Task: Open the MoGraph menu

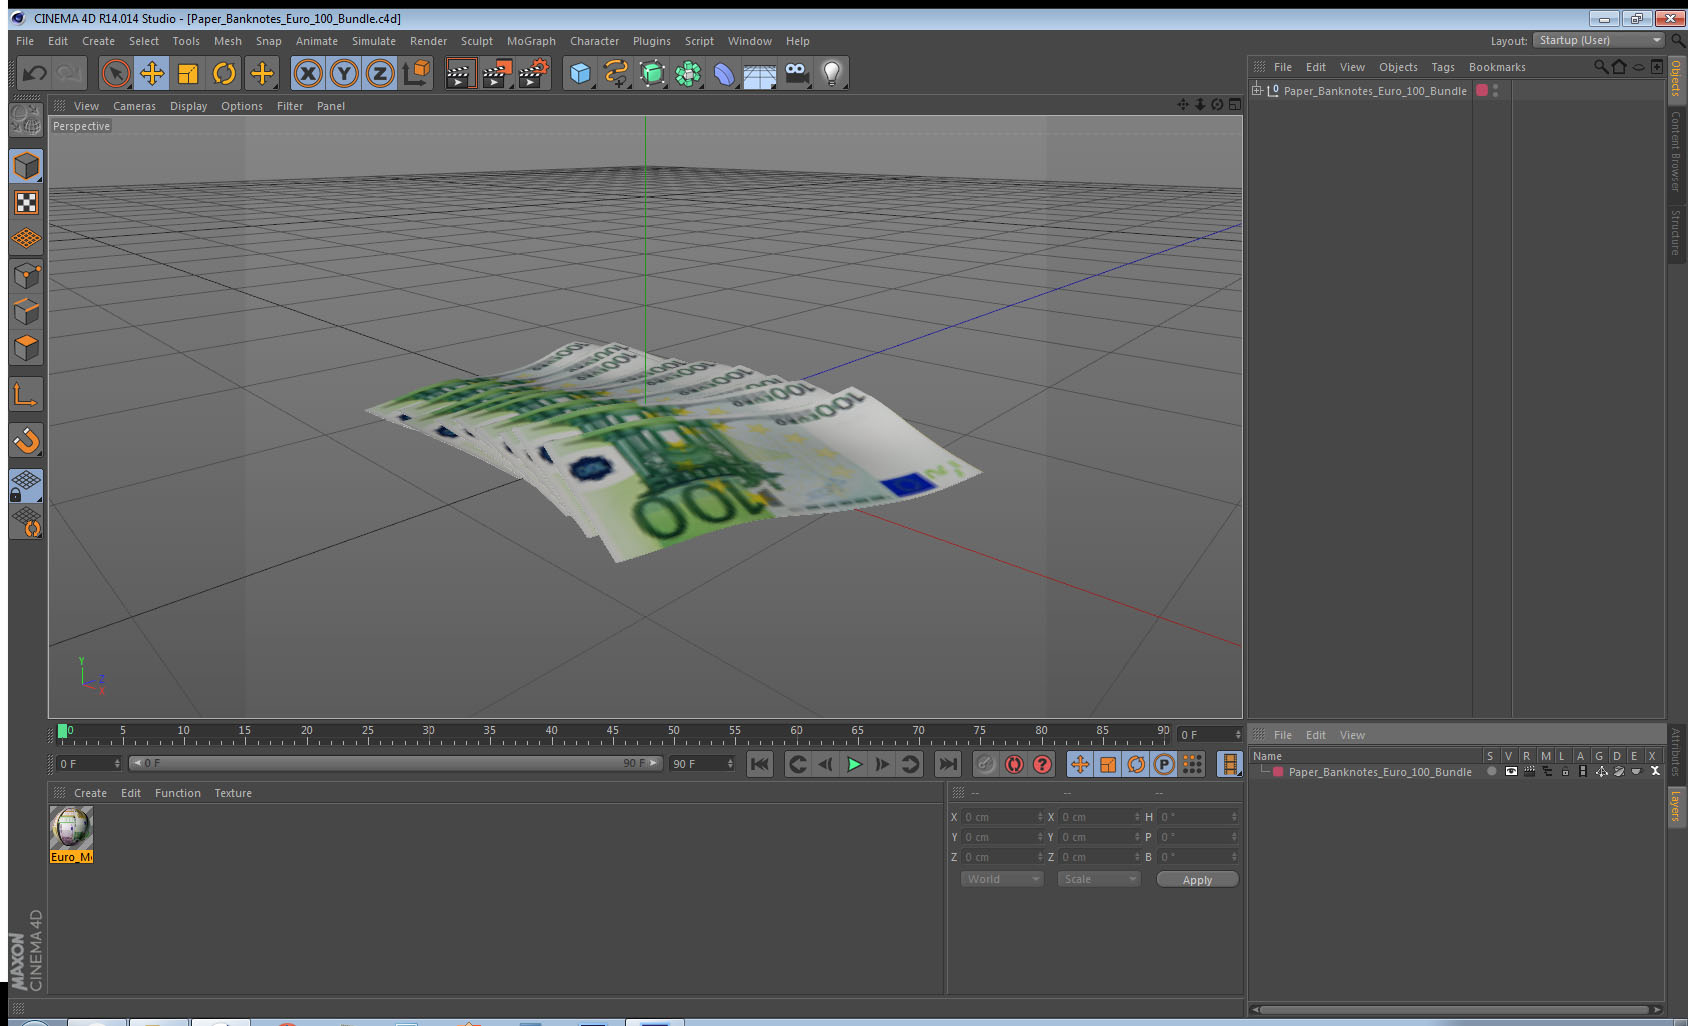Action: pos(531,41)
